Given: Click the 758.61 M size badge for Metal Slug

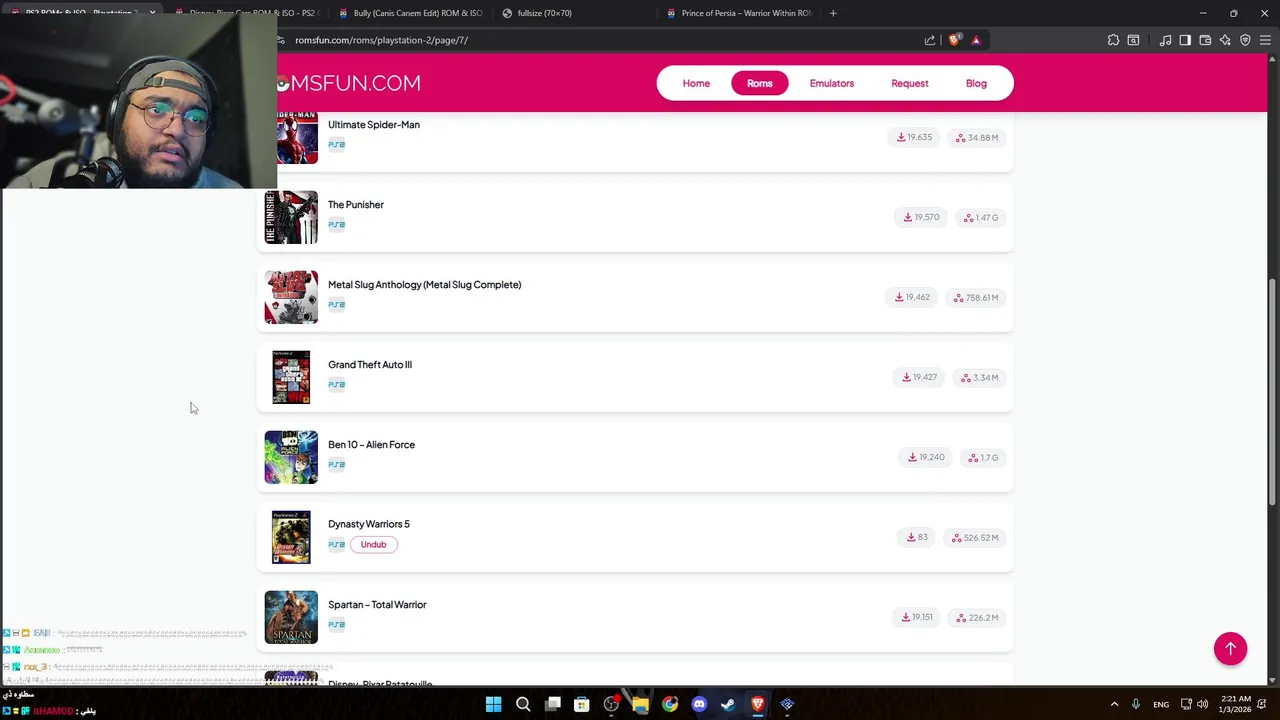Looking at the screenshot, I should [976, 297].
